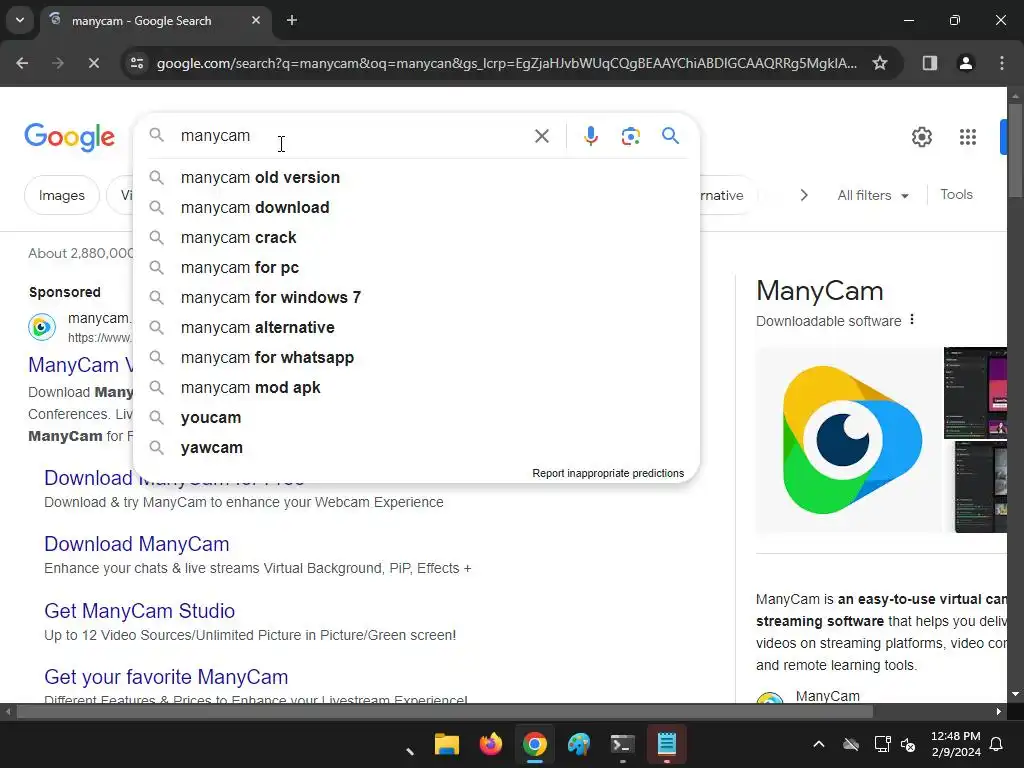The image size is (1024, 768).
Task: Open Chrome side panel icon
Action: [929, 63]
